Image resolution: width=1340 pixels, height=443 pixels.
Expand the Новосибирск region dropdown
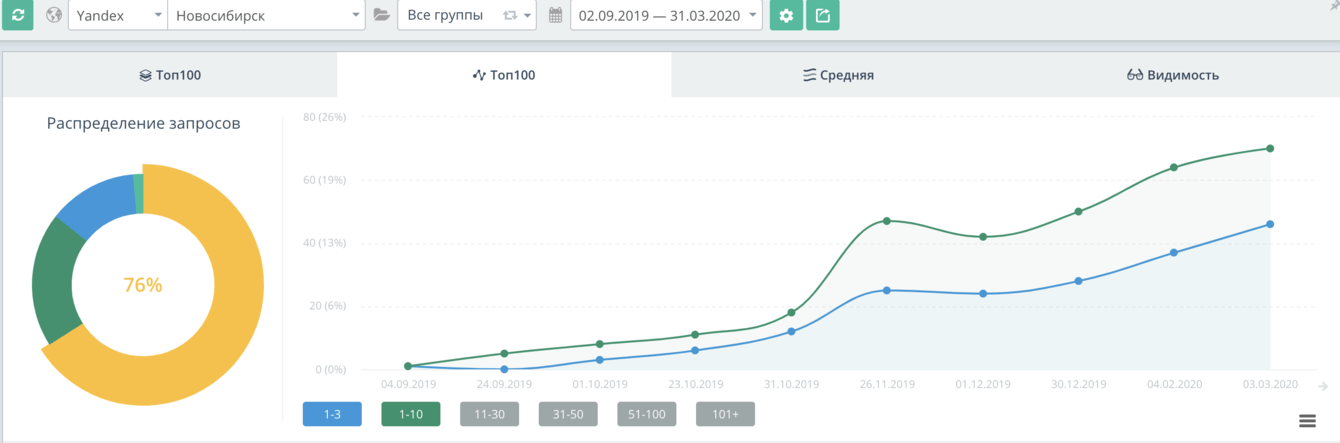point(266,15)
